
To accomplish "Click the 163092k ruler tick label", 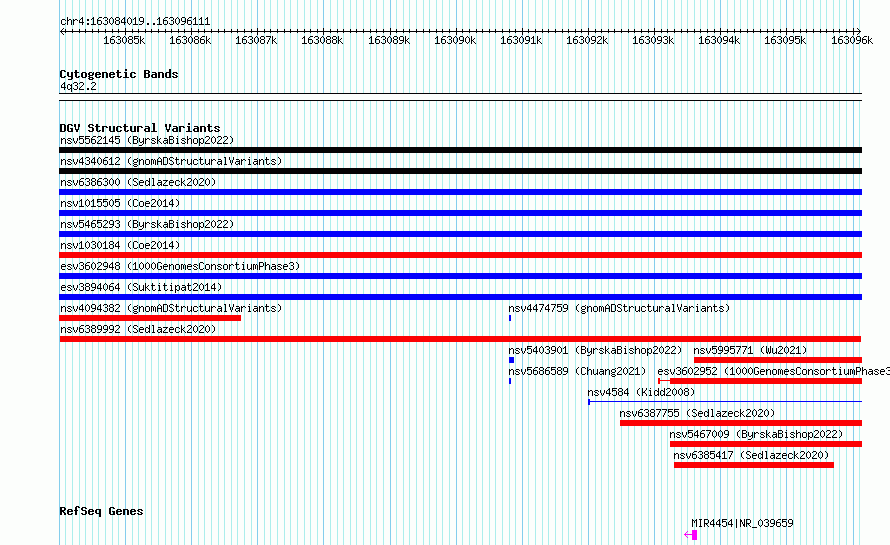I will coord(587,40).
